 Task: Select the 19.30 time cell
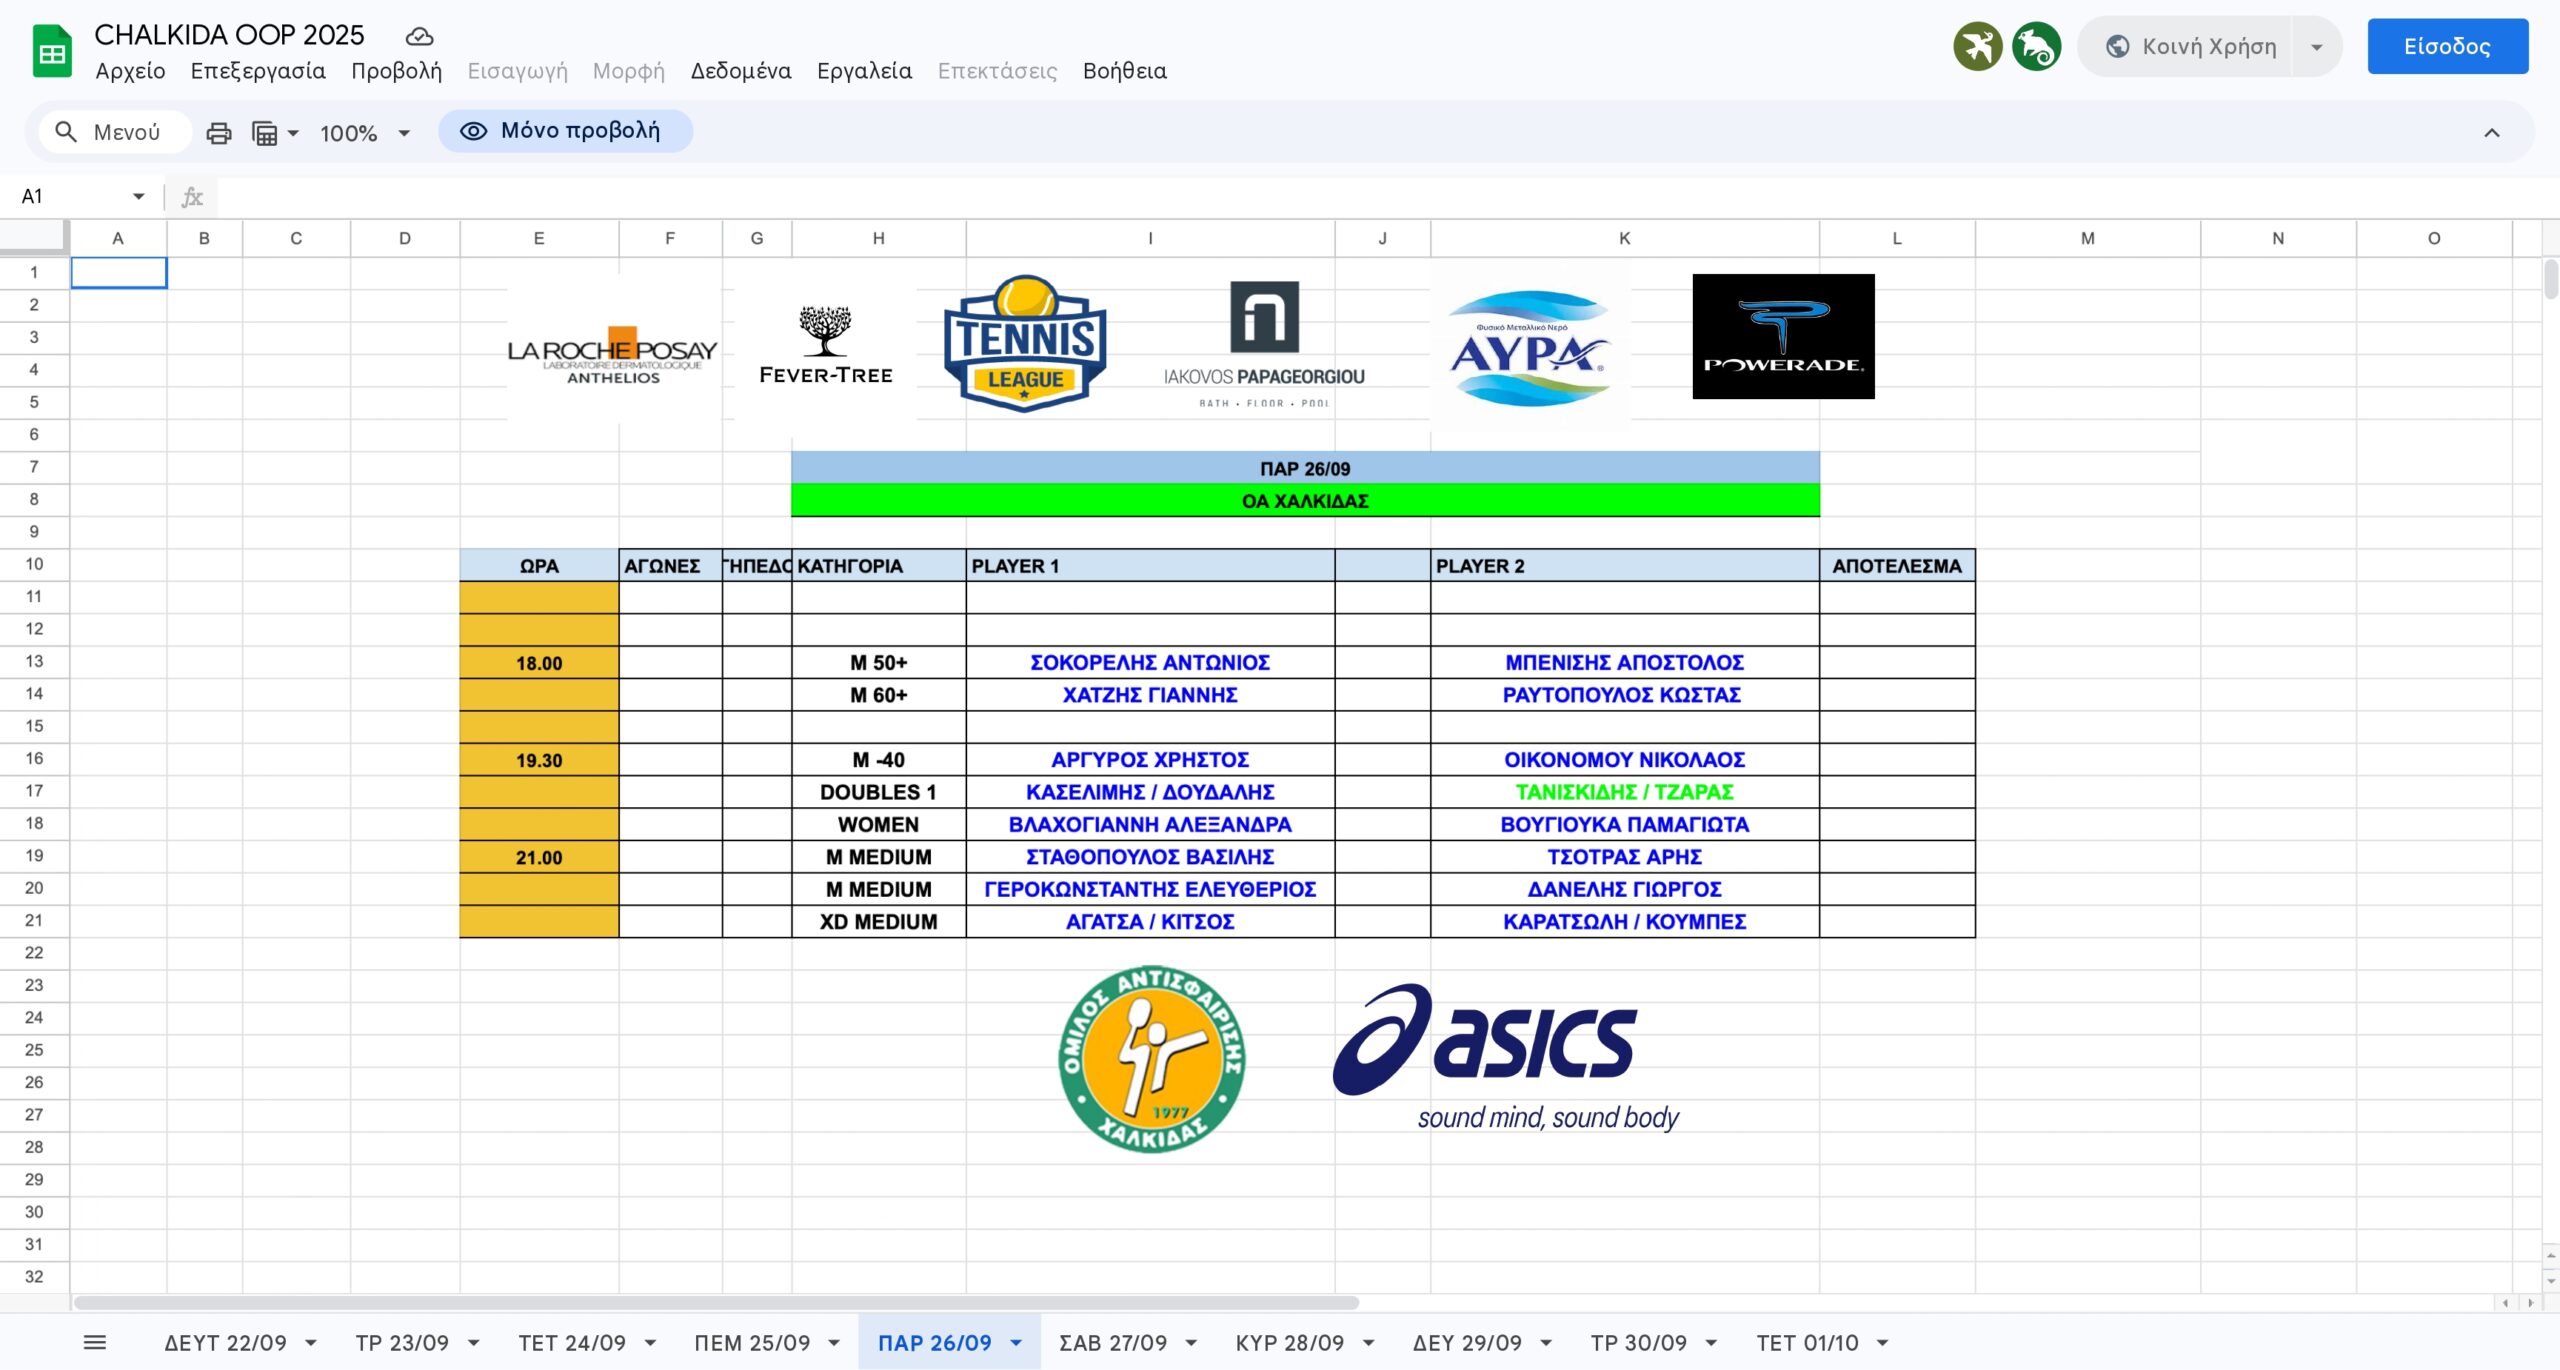coord(539,759)
